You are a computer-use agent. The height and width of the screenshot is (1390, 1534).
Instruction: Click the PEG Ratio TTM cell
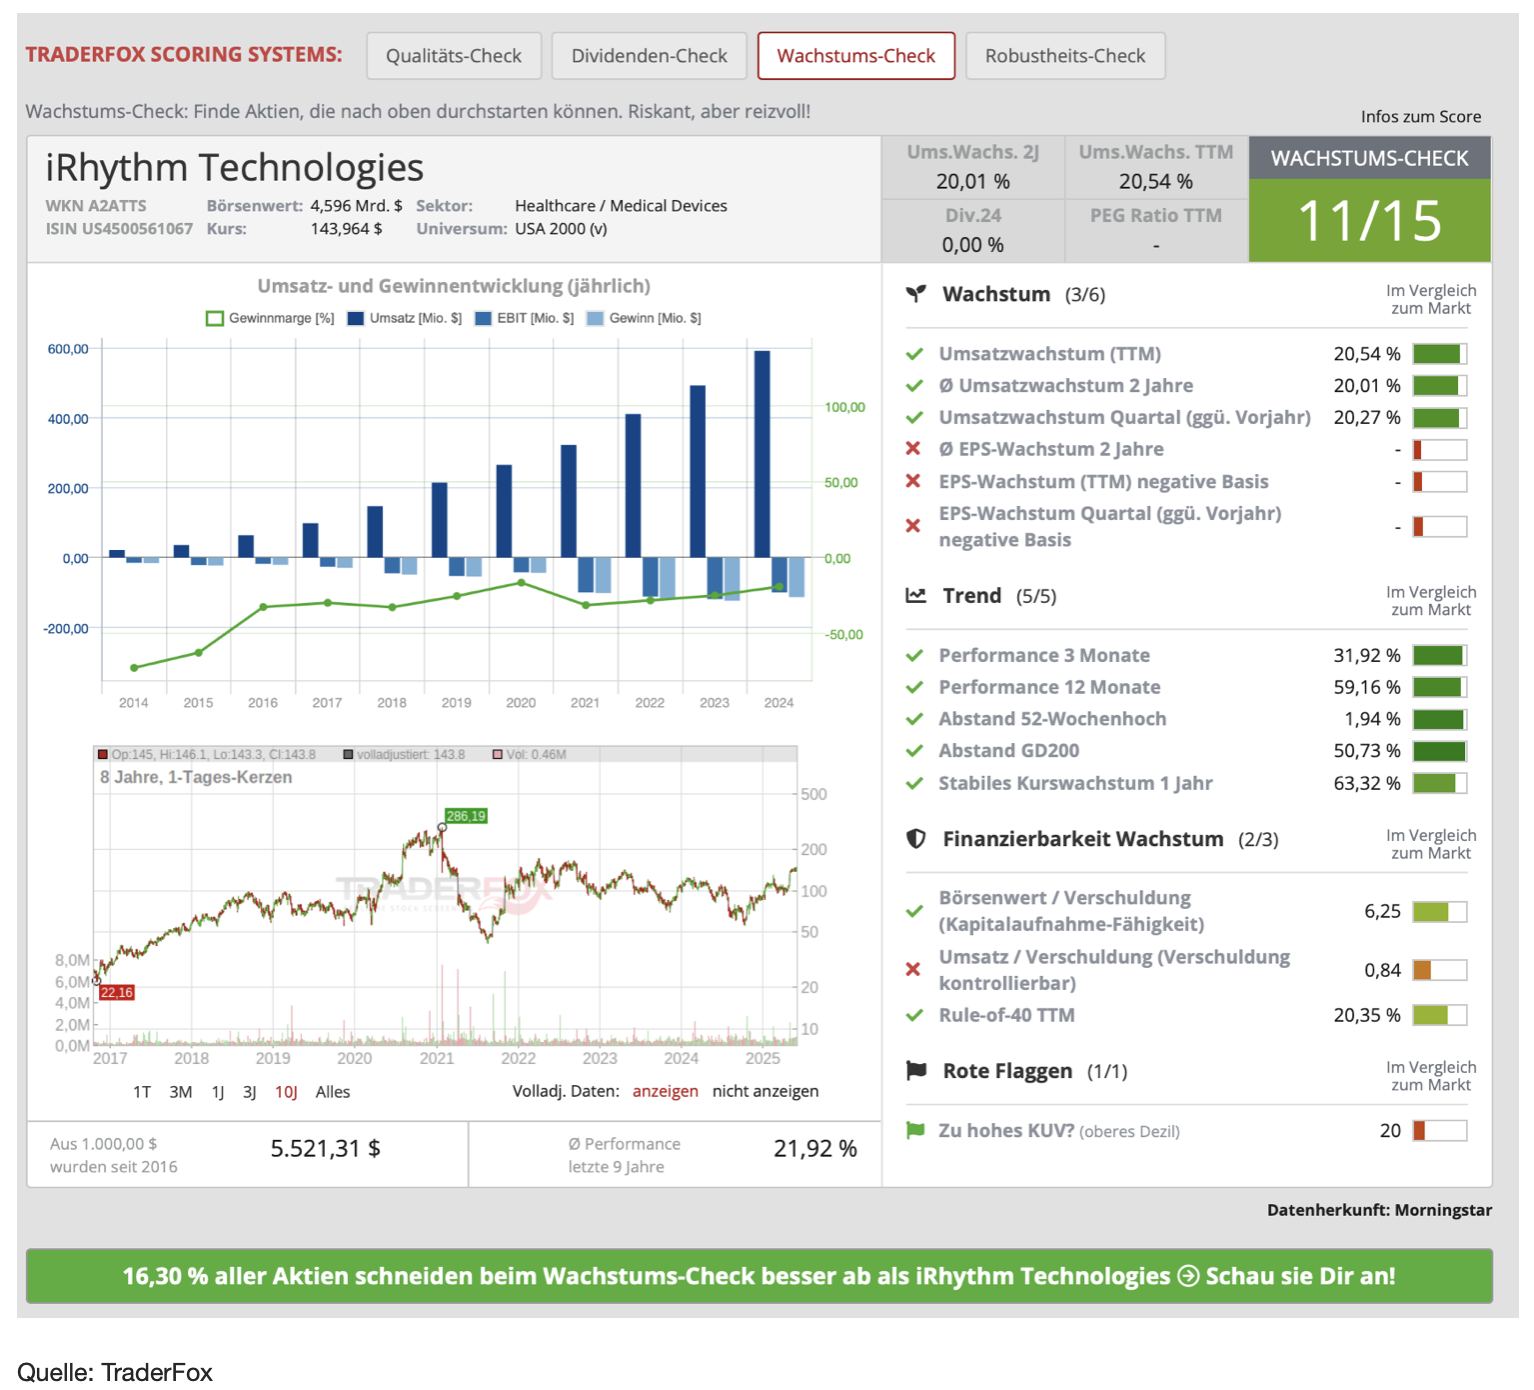pyautogui.click(x=1156, y=230)
